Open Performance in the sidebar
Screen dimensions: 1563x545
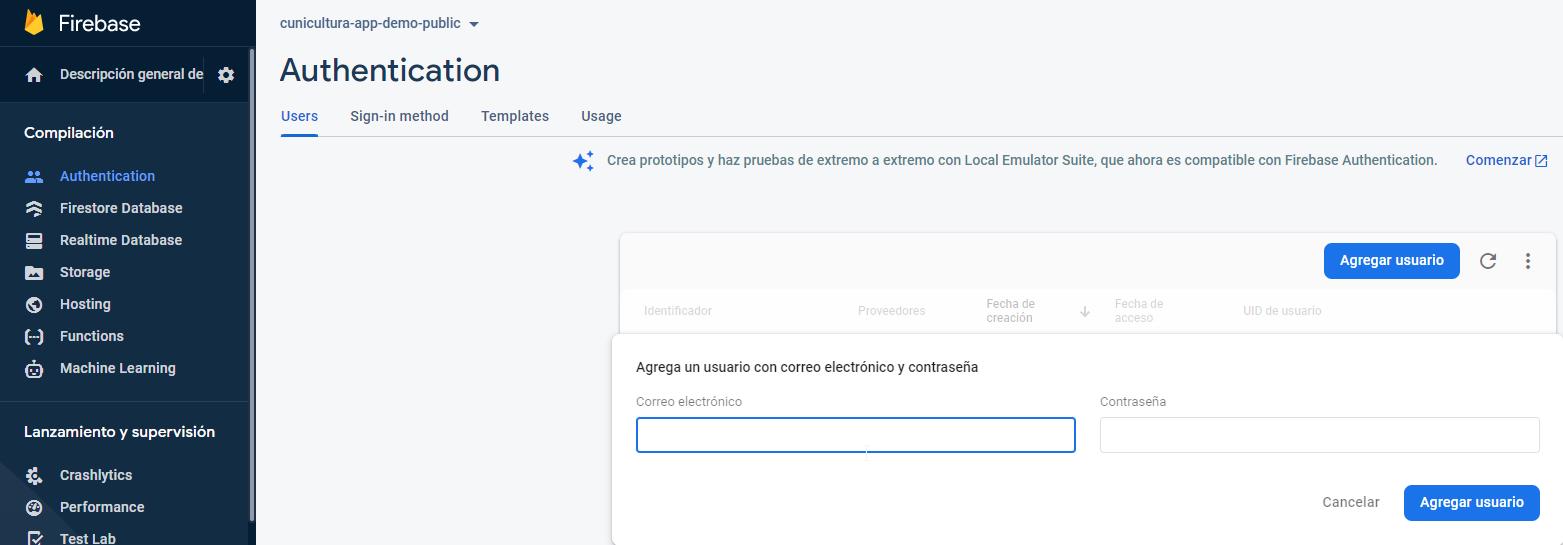pyautogui.click(x=102, y=507)
